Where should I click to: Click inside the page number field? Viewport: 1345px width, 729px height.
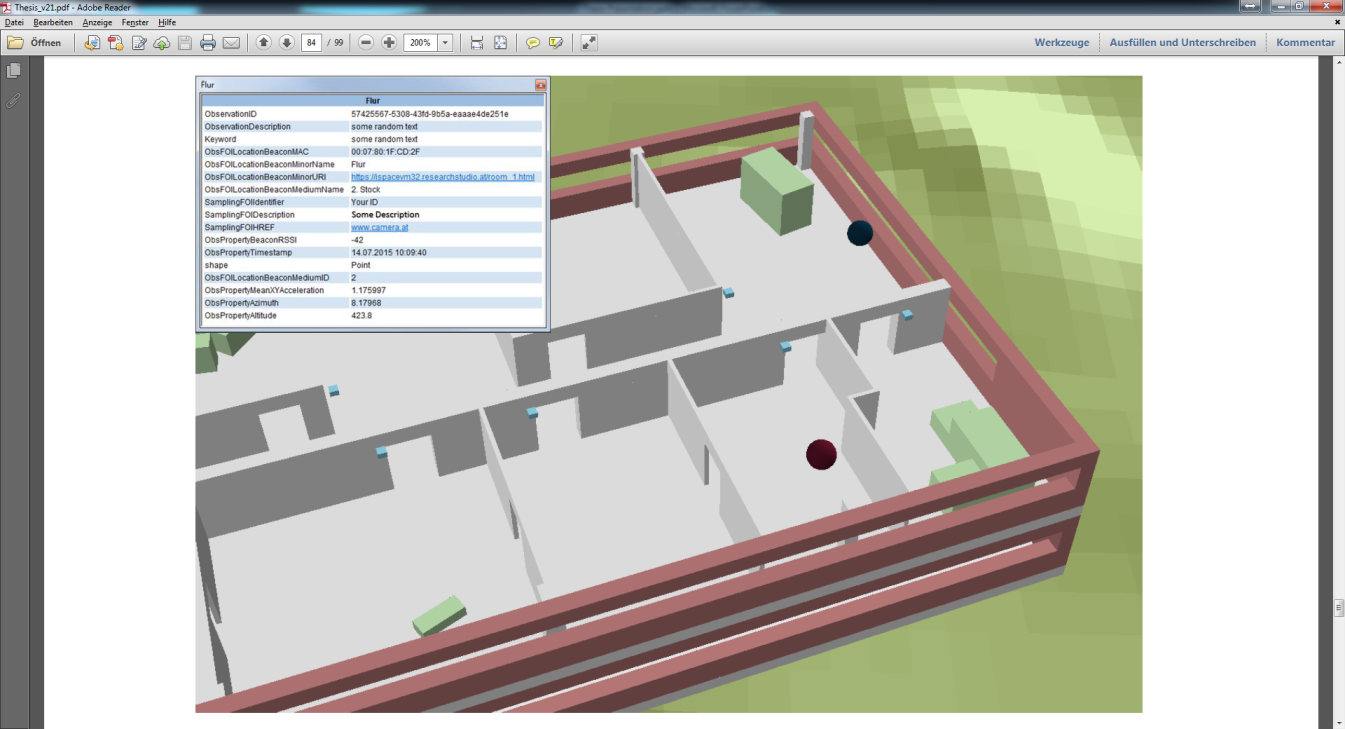pos(312,42)
